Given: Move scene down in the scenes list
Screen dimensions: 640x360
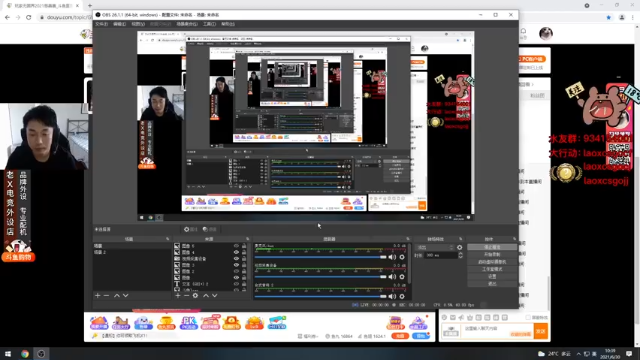Looking at the screenshot, I should [126, 296].
